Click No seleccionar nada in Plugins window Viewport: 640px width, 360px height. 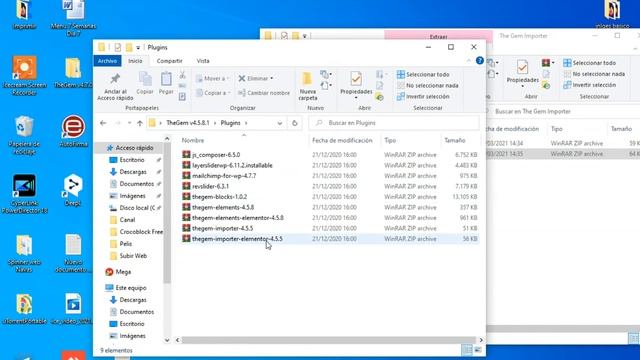click(427, 85)
